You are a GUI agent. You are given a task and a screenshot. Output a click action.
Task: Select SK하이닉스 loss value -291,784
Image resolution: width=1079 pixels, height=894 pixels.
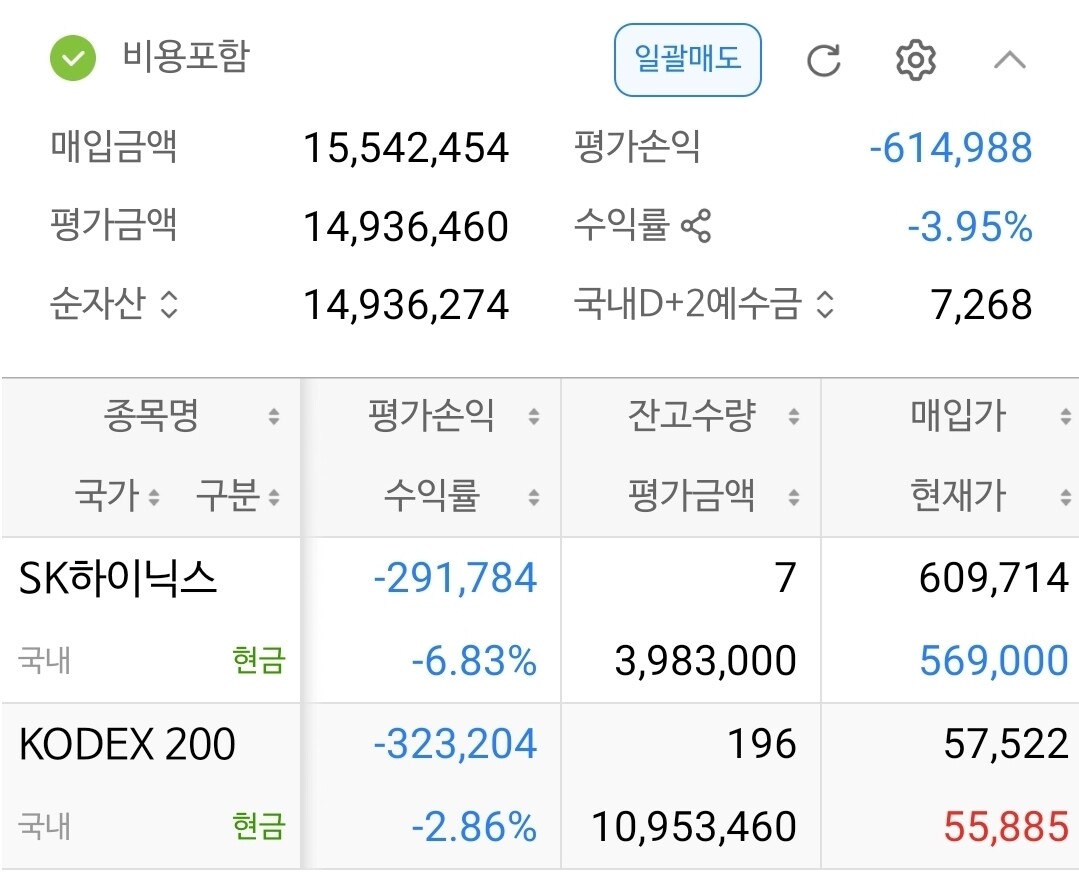[x=455, y=577]
